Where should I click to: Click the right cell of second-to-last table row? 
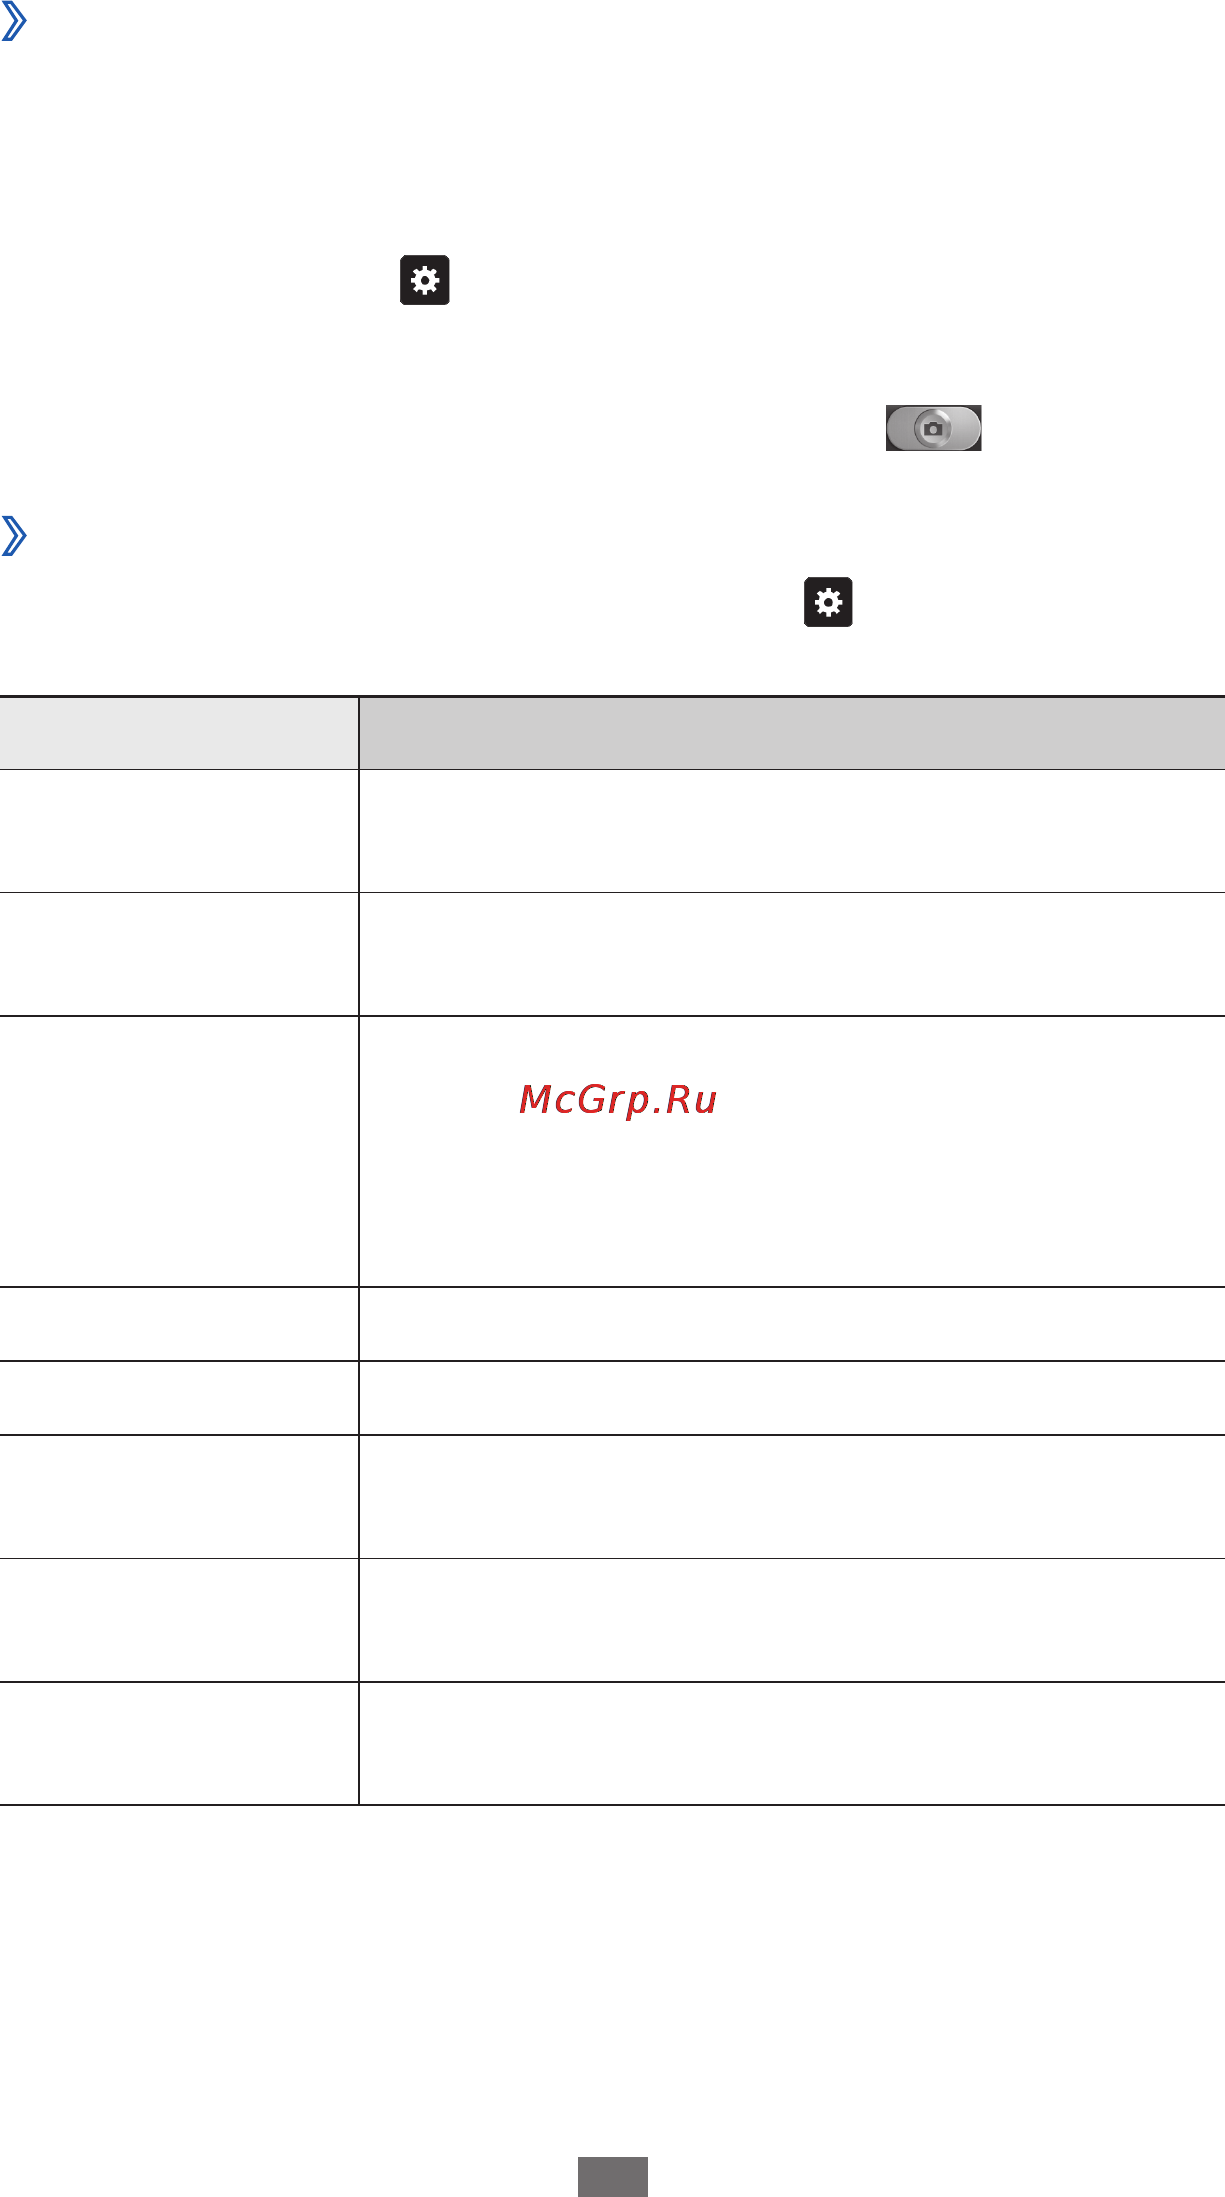tap(792, 1620)
